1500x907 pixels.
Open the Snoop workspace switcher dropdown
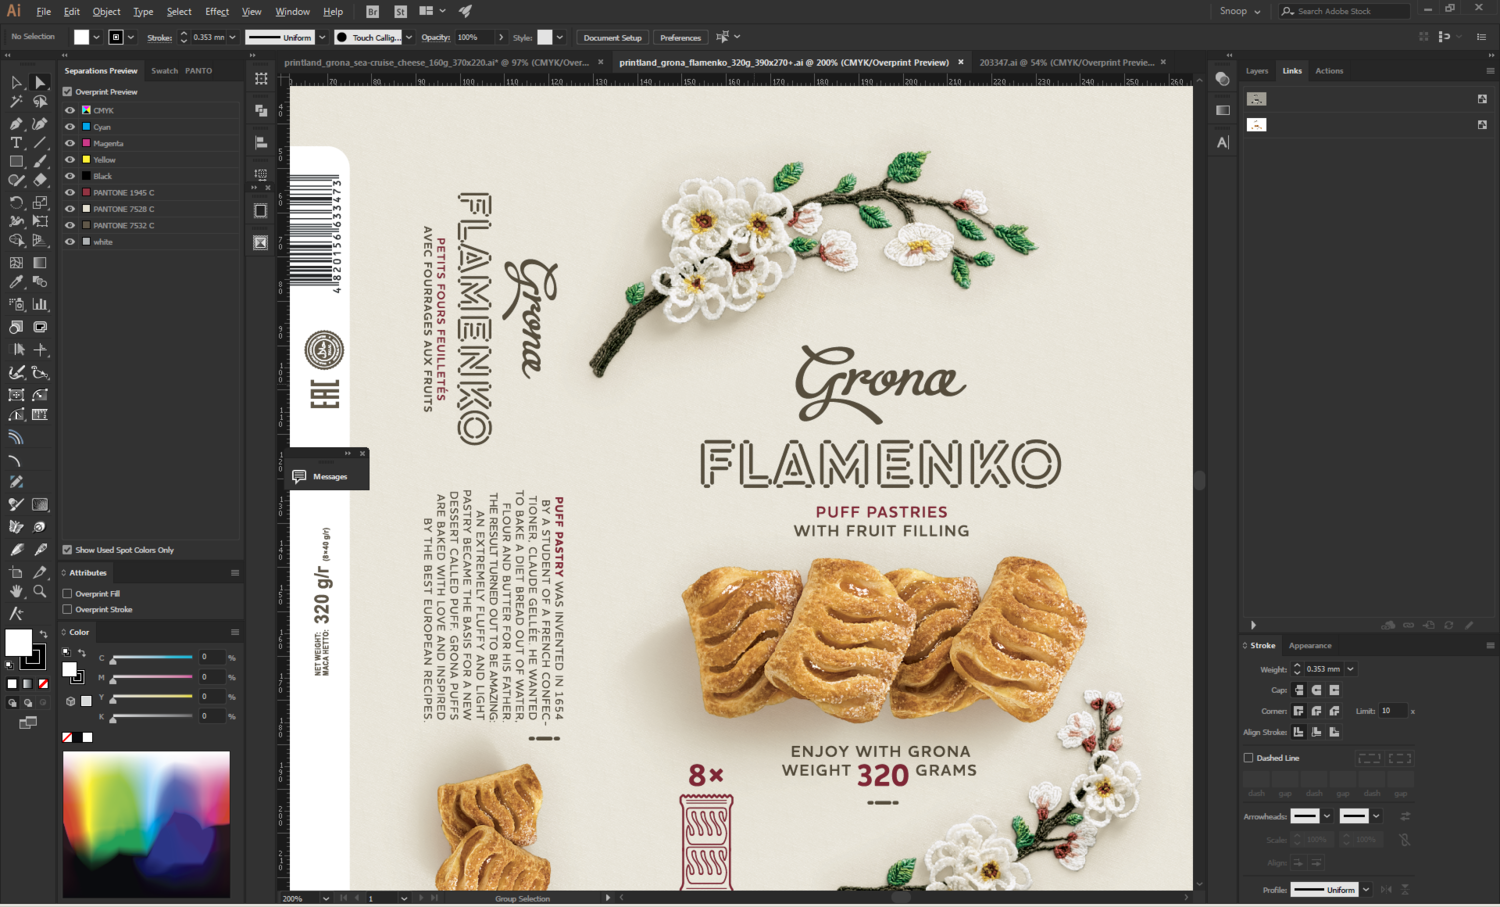click(1240, 11)
